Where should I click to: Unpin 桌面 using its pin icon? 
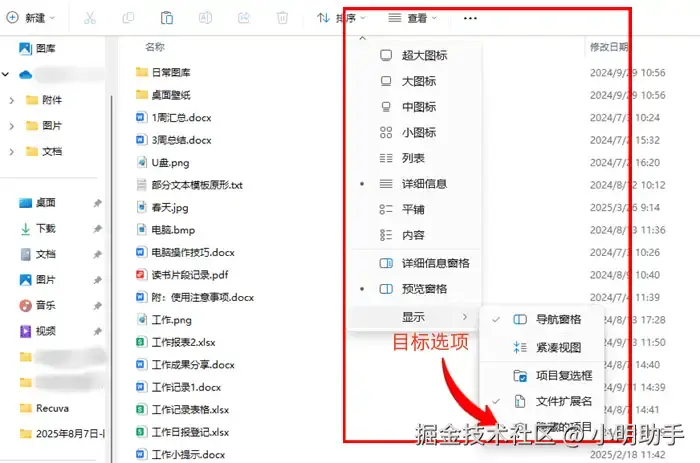coord(97,203)
